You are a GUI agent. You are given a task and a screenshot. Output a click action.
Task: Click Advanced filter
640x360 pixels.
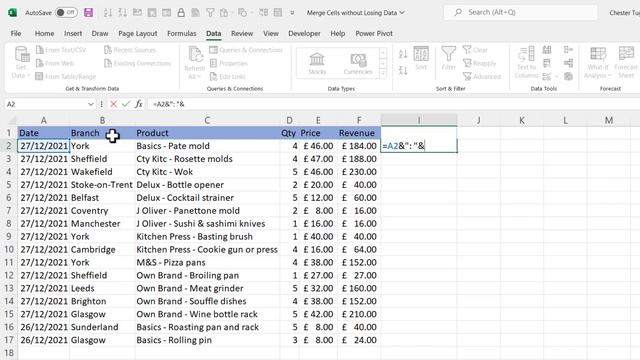click(x=482, y=76)
